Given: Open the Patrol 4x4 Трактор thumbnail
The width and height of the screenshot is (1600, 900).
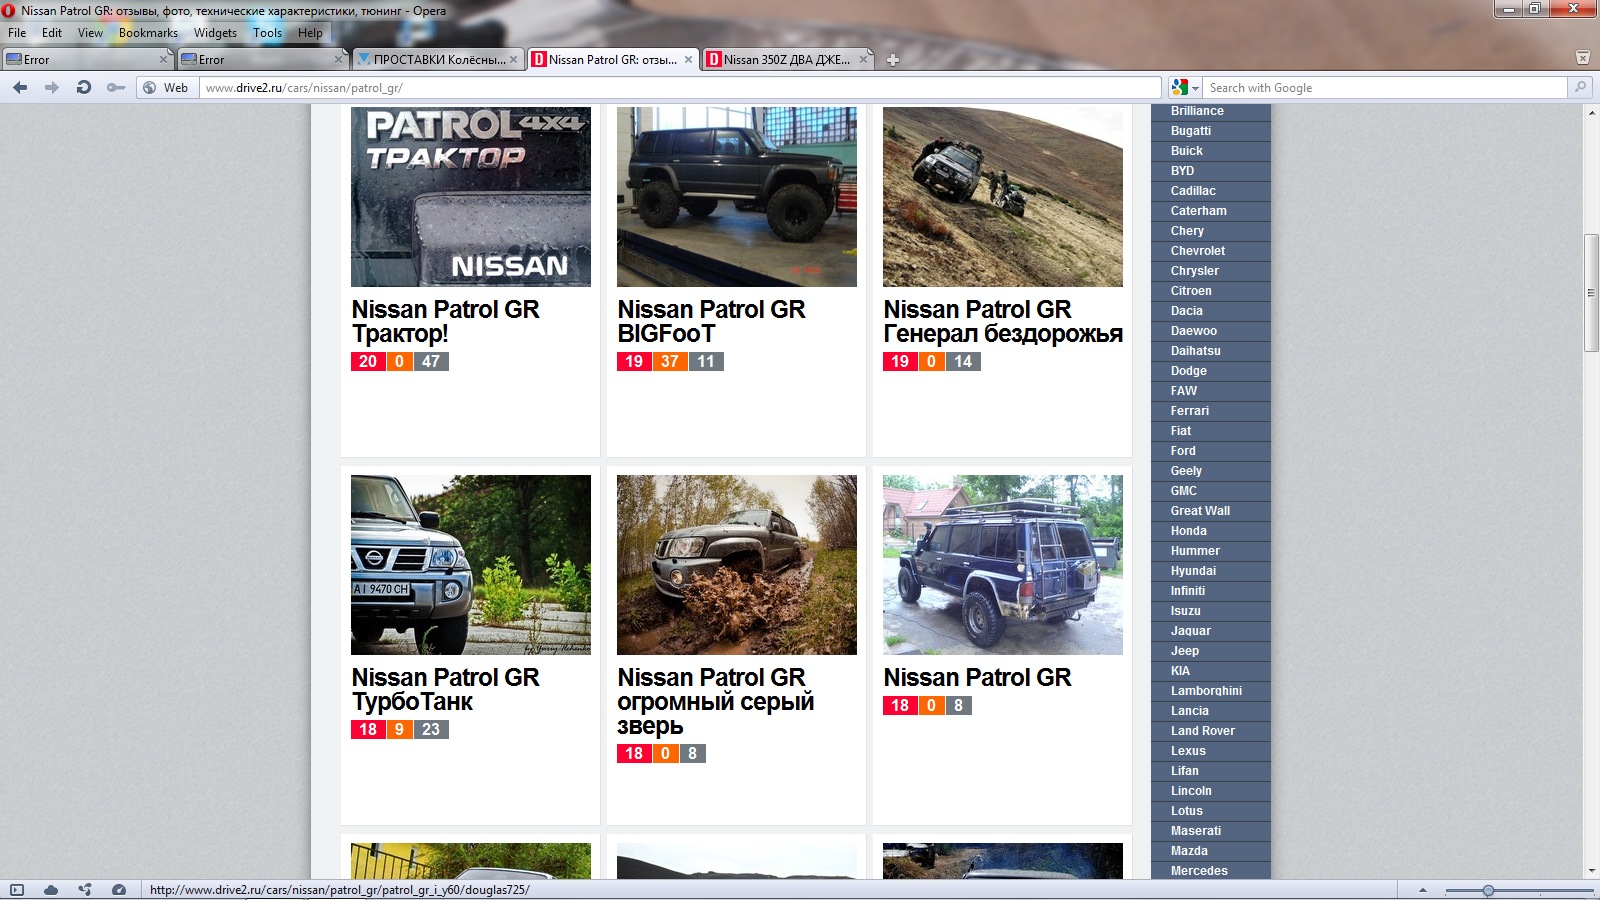Looking at the screenshot, I should [471, 197].
